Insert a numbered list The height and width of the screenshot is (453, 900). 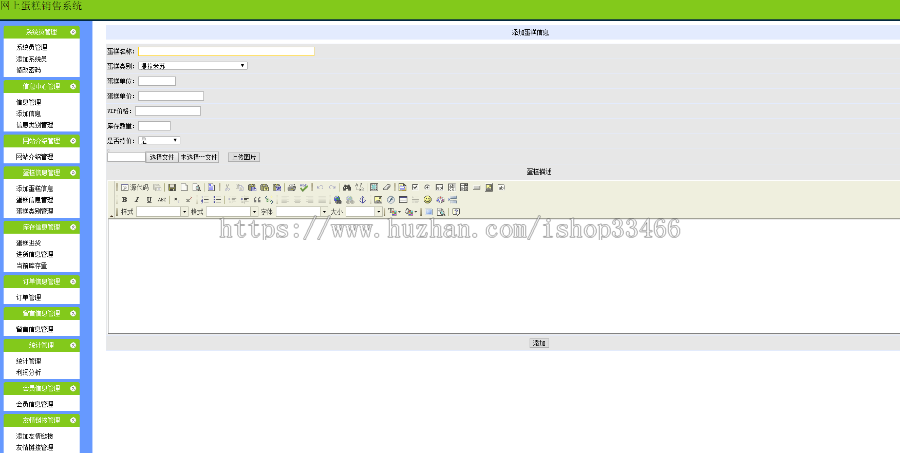[x=205, y=200]
